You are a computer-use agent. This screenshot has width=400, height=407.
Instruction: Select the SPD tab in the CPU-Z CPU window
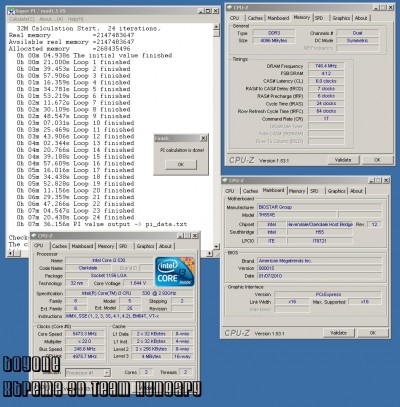pyautogui.click(x=123, y=246)
